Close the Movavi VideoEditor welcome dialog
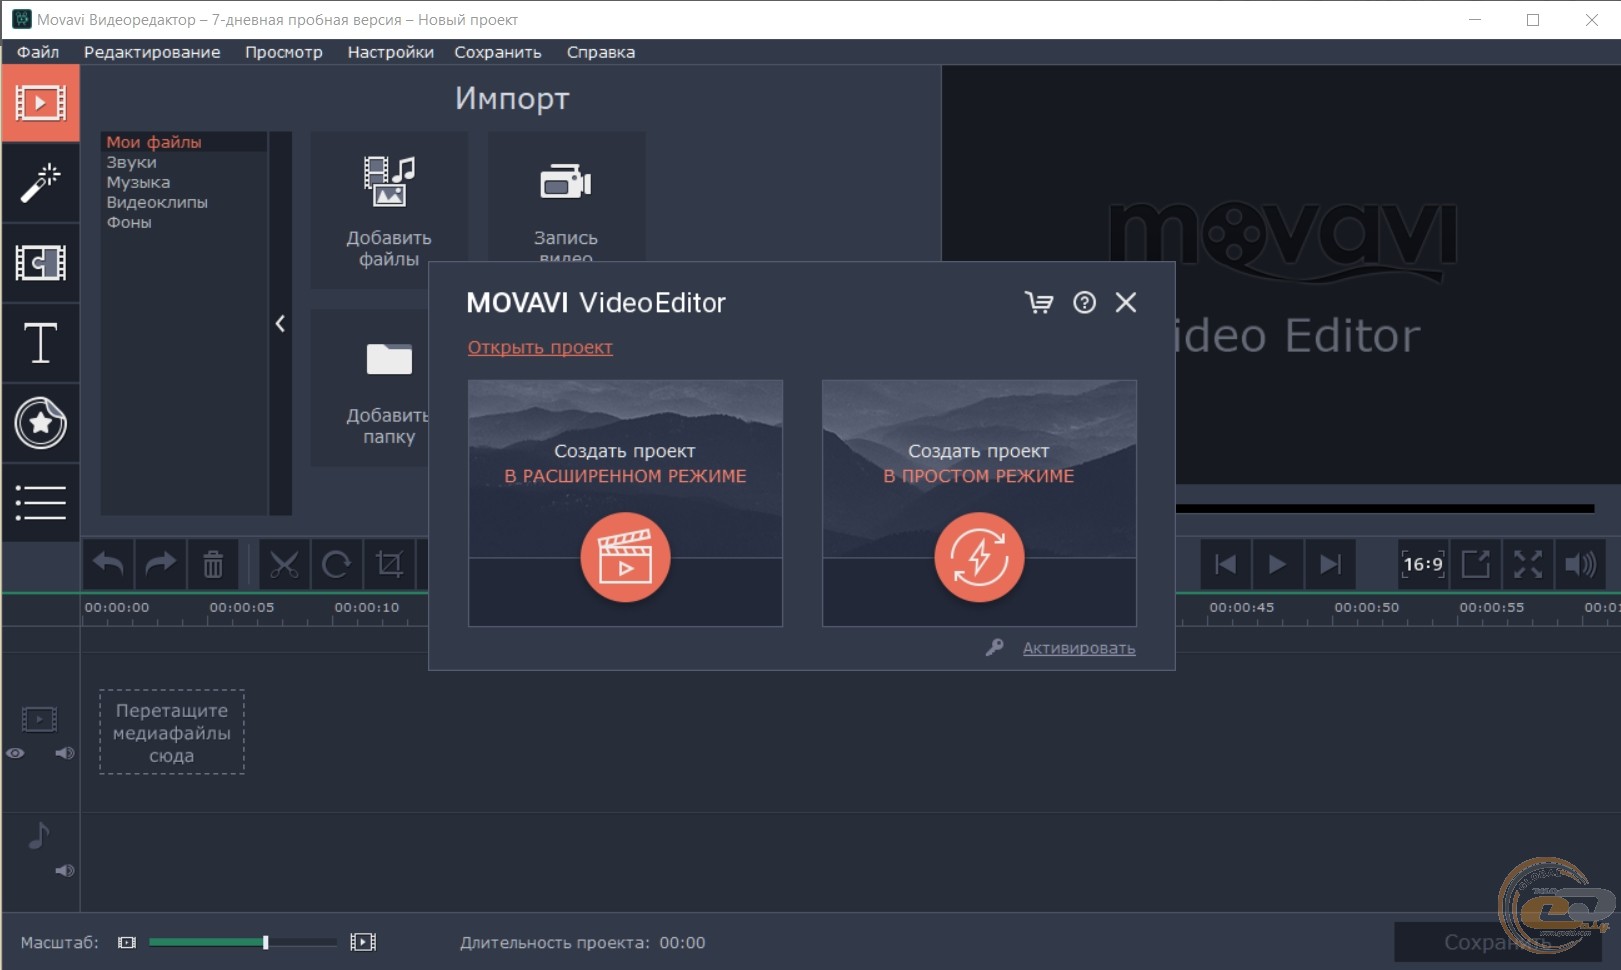The width and height of the screenshot is (1621, 970). click(x=1126, y=303)
